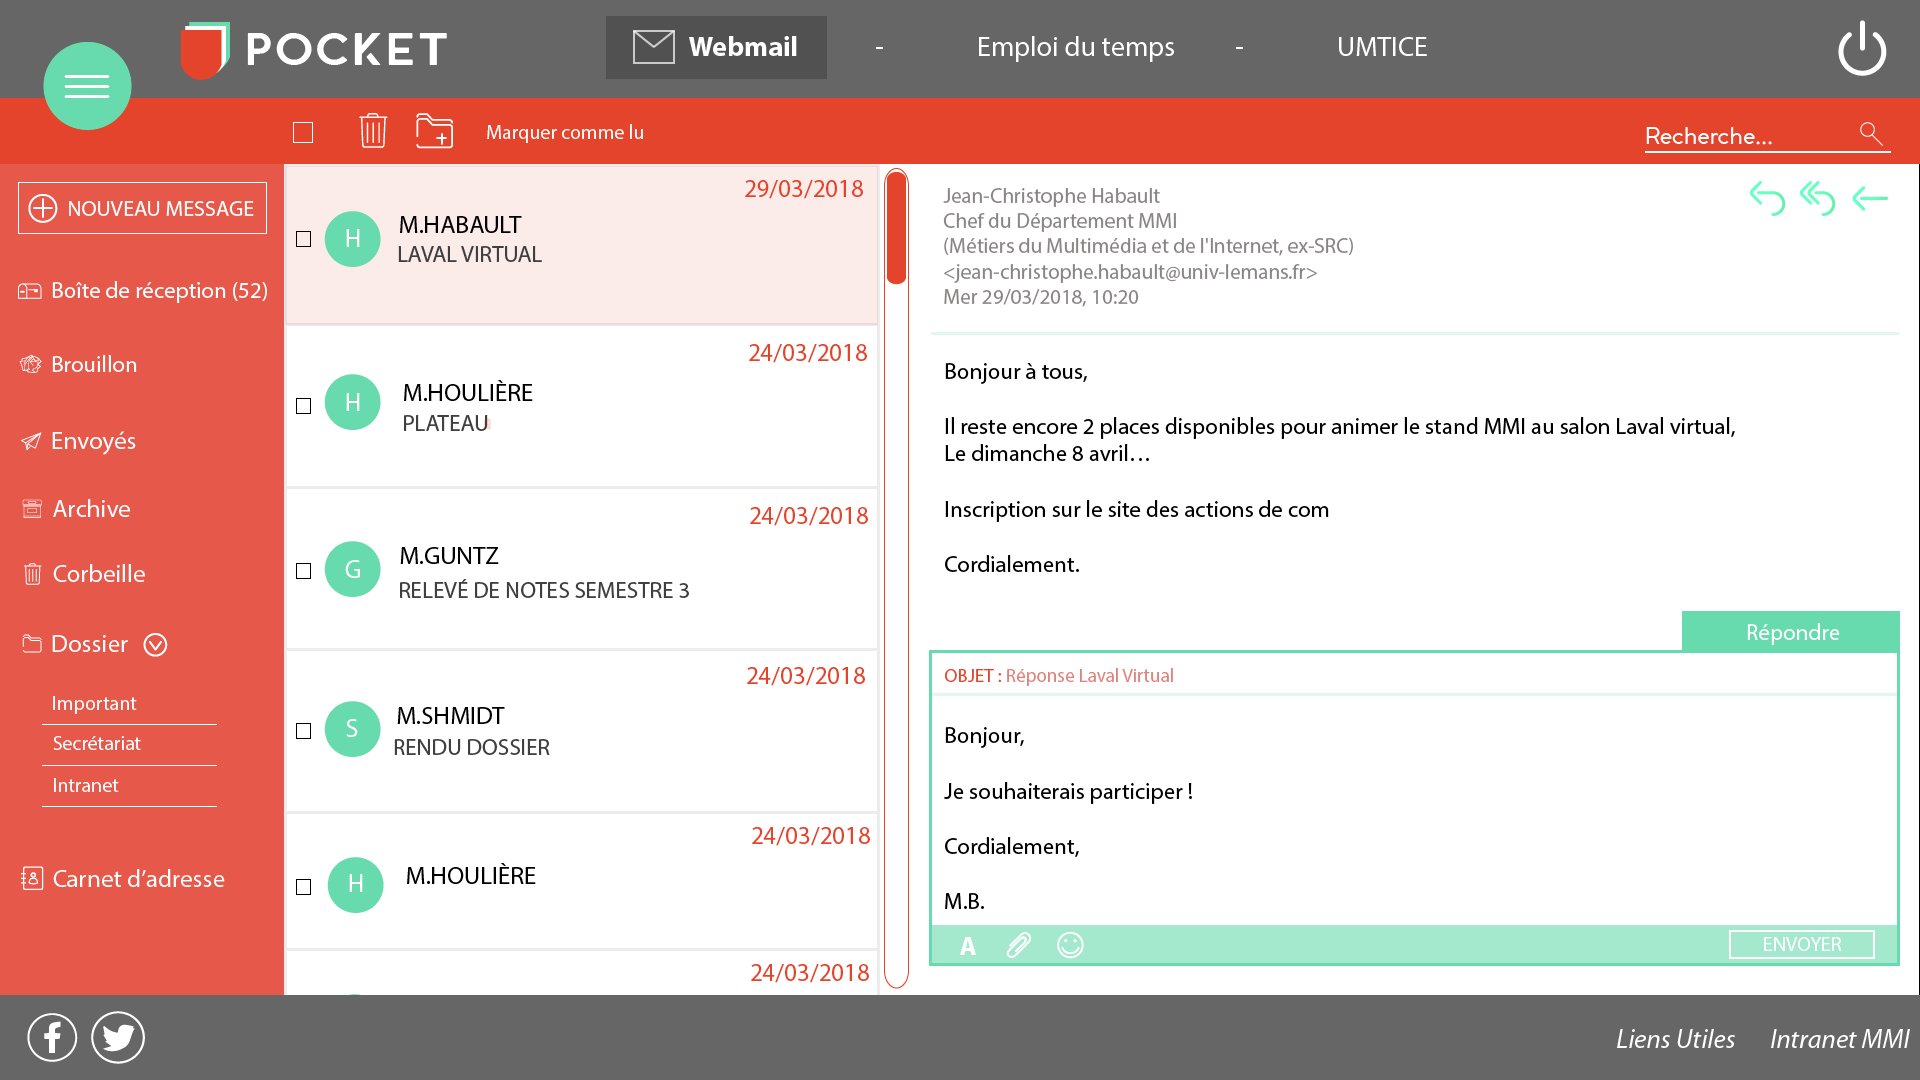Click the inbox tray icon beside Boîte de réception

coord(29,291)
